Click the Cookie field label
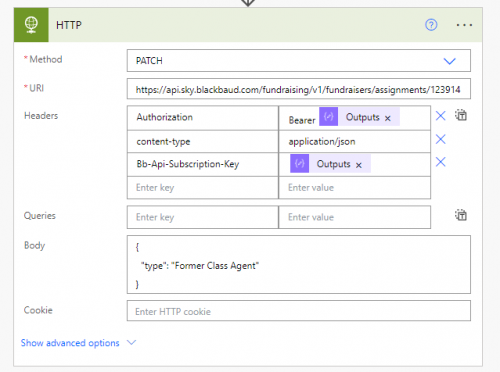The image size is (500, 372). pos(38,310)
